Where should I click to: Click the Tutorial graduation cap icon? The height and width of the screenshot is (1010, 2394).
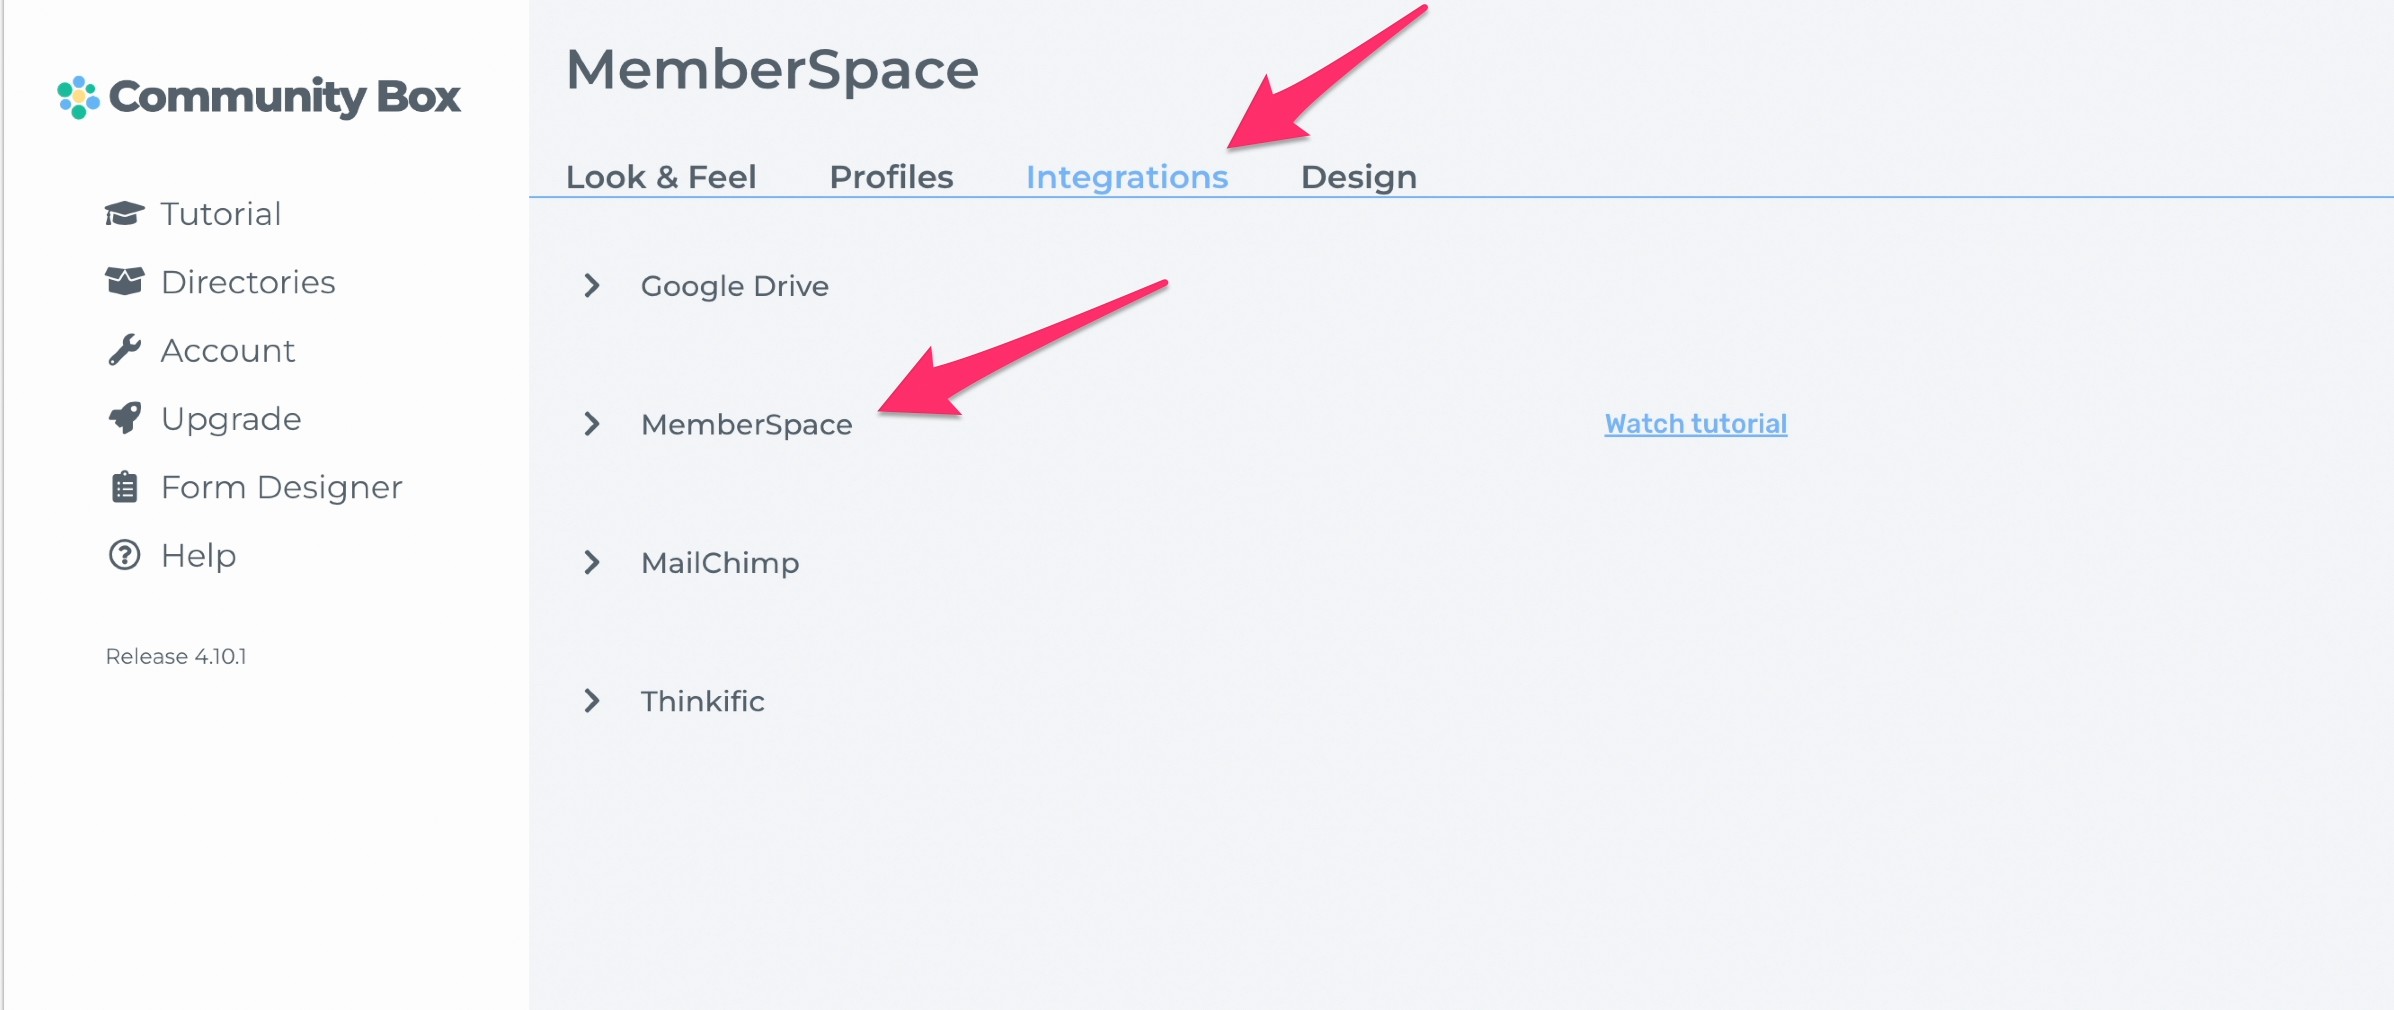tap(124, 213)
